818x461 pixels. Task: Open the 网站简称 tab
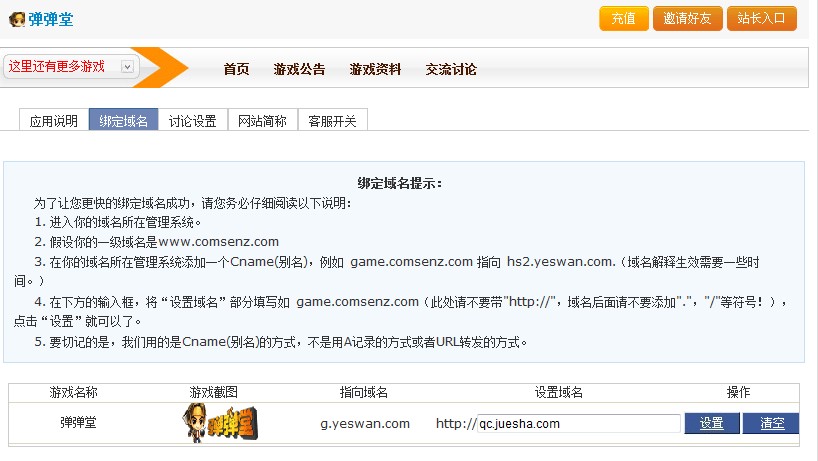coord(263,120)
